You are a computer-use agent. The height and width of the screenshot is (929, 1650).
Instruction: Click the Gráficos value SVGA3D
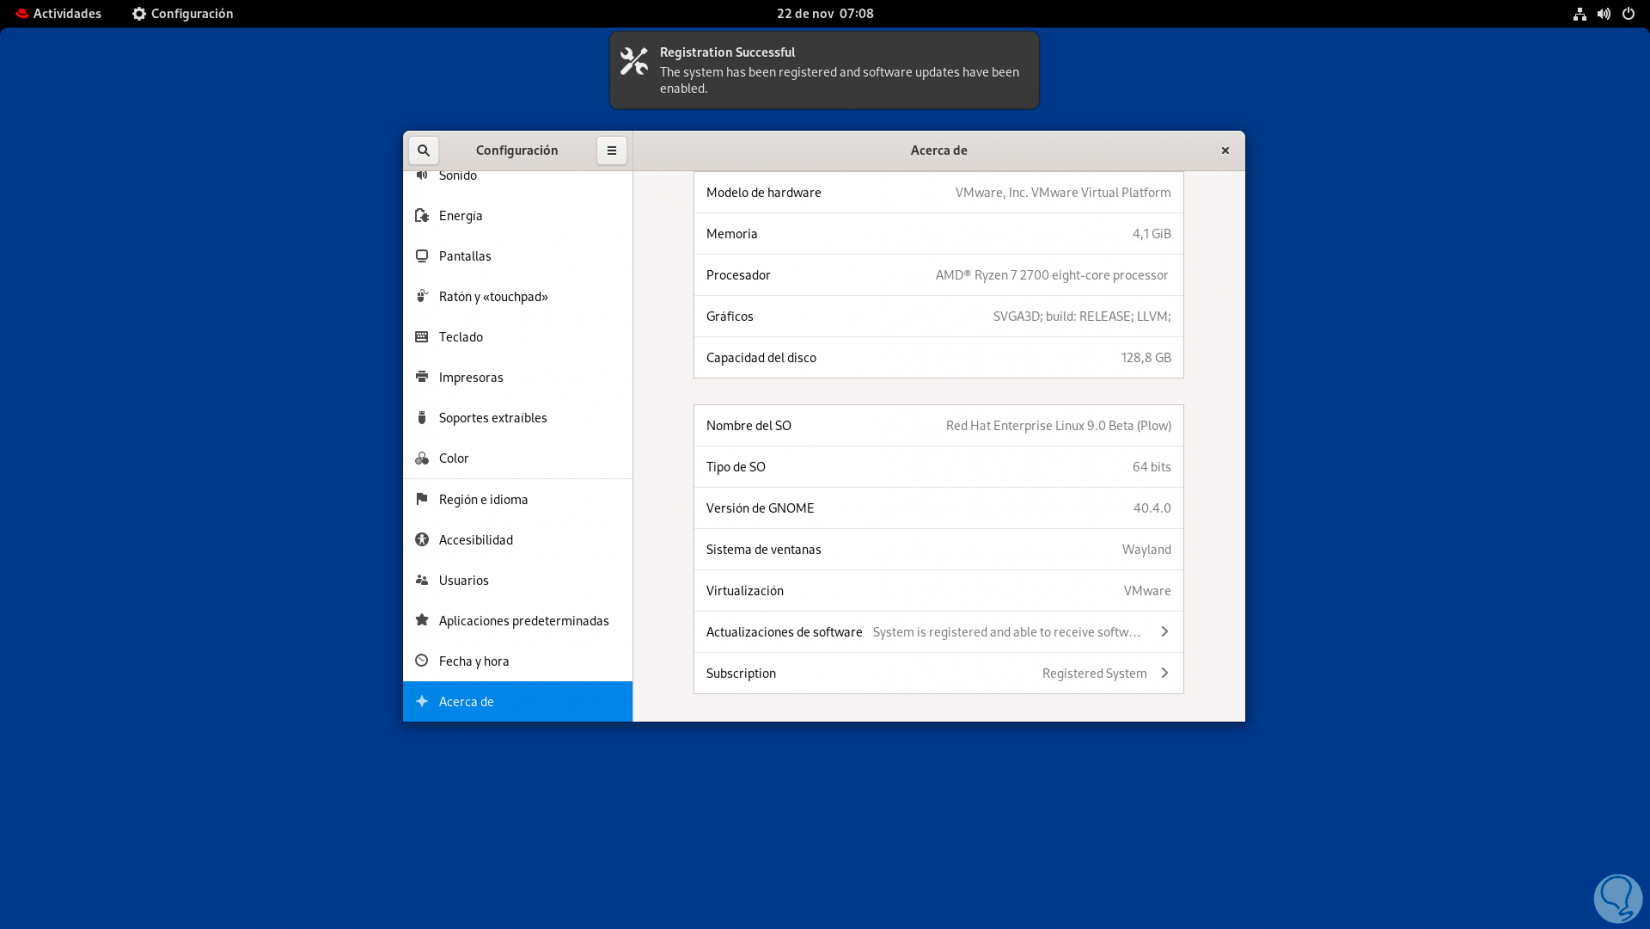[1082, 316]
